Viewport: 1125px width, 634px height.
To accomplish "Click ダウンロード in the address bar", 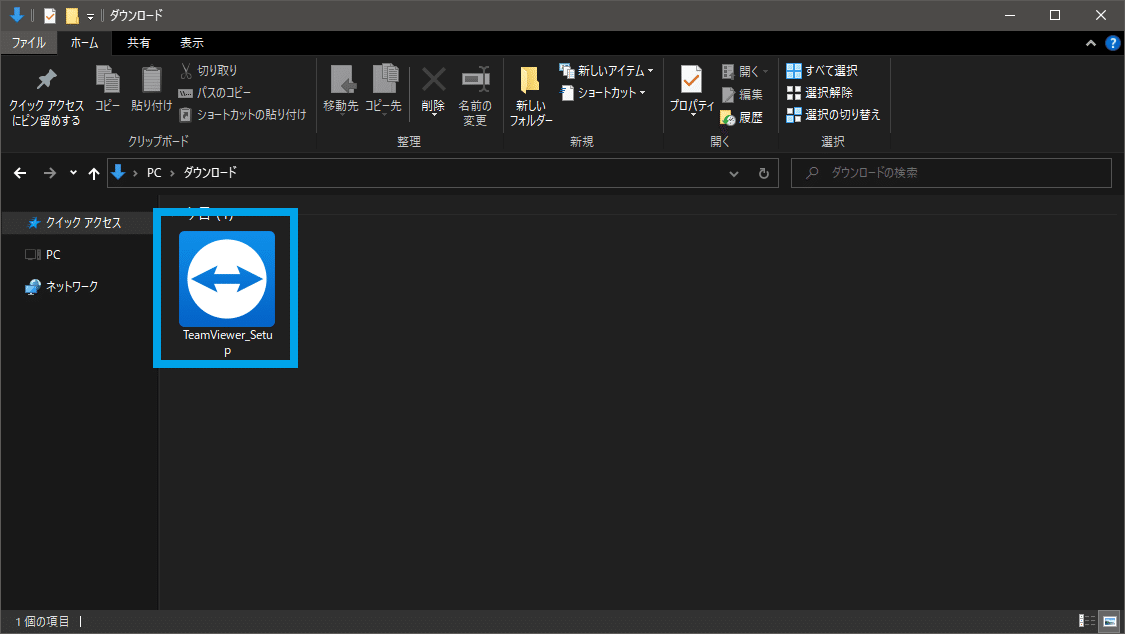I will click(210, 173).
